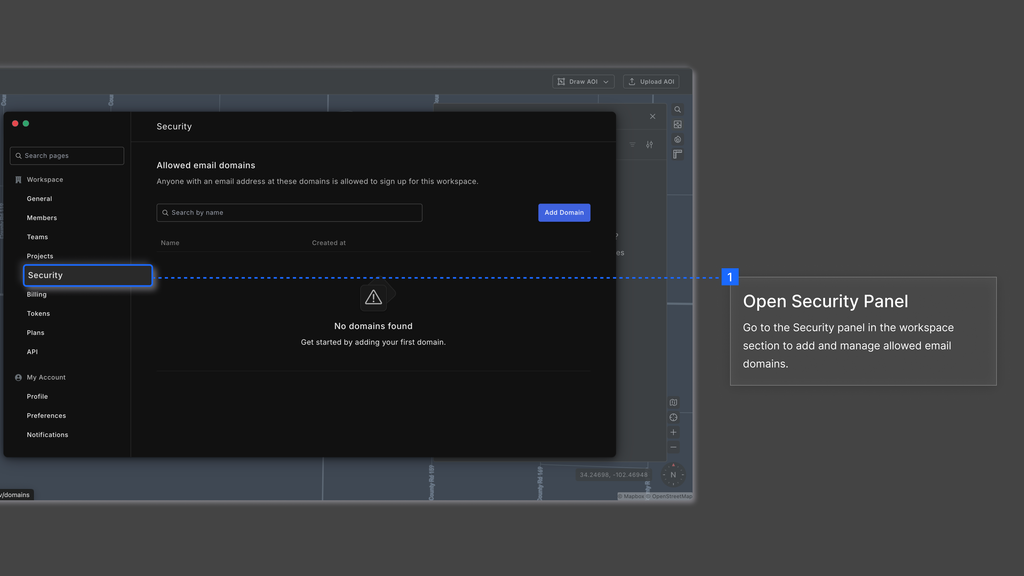The height and width of the screenshot is (576, 1024).
Task: Open the Plans settings page
Action: 35,332
